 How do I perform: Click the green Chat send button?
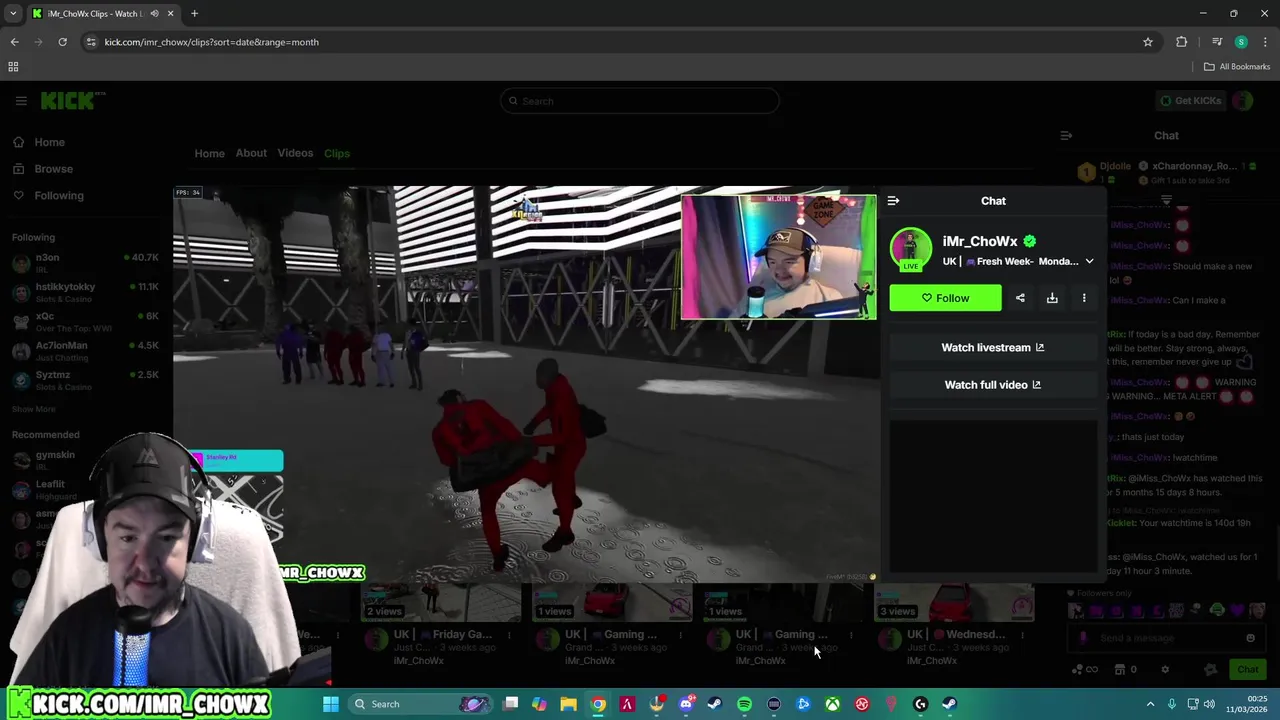tap(1248, 670)
